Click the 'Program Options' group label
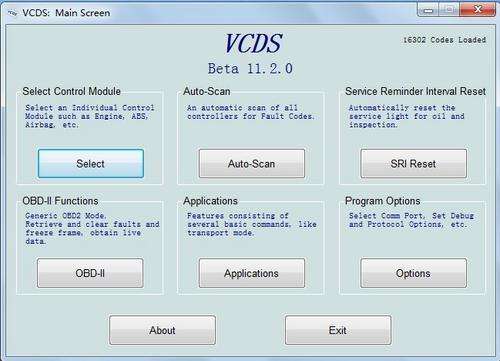 (x=383, y=201)
